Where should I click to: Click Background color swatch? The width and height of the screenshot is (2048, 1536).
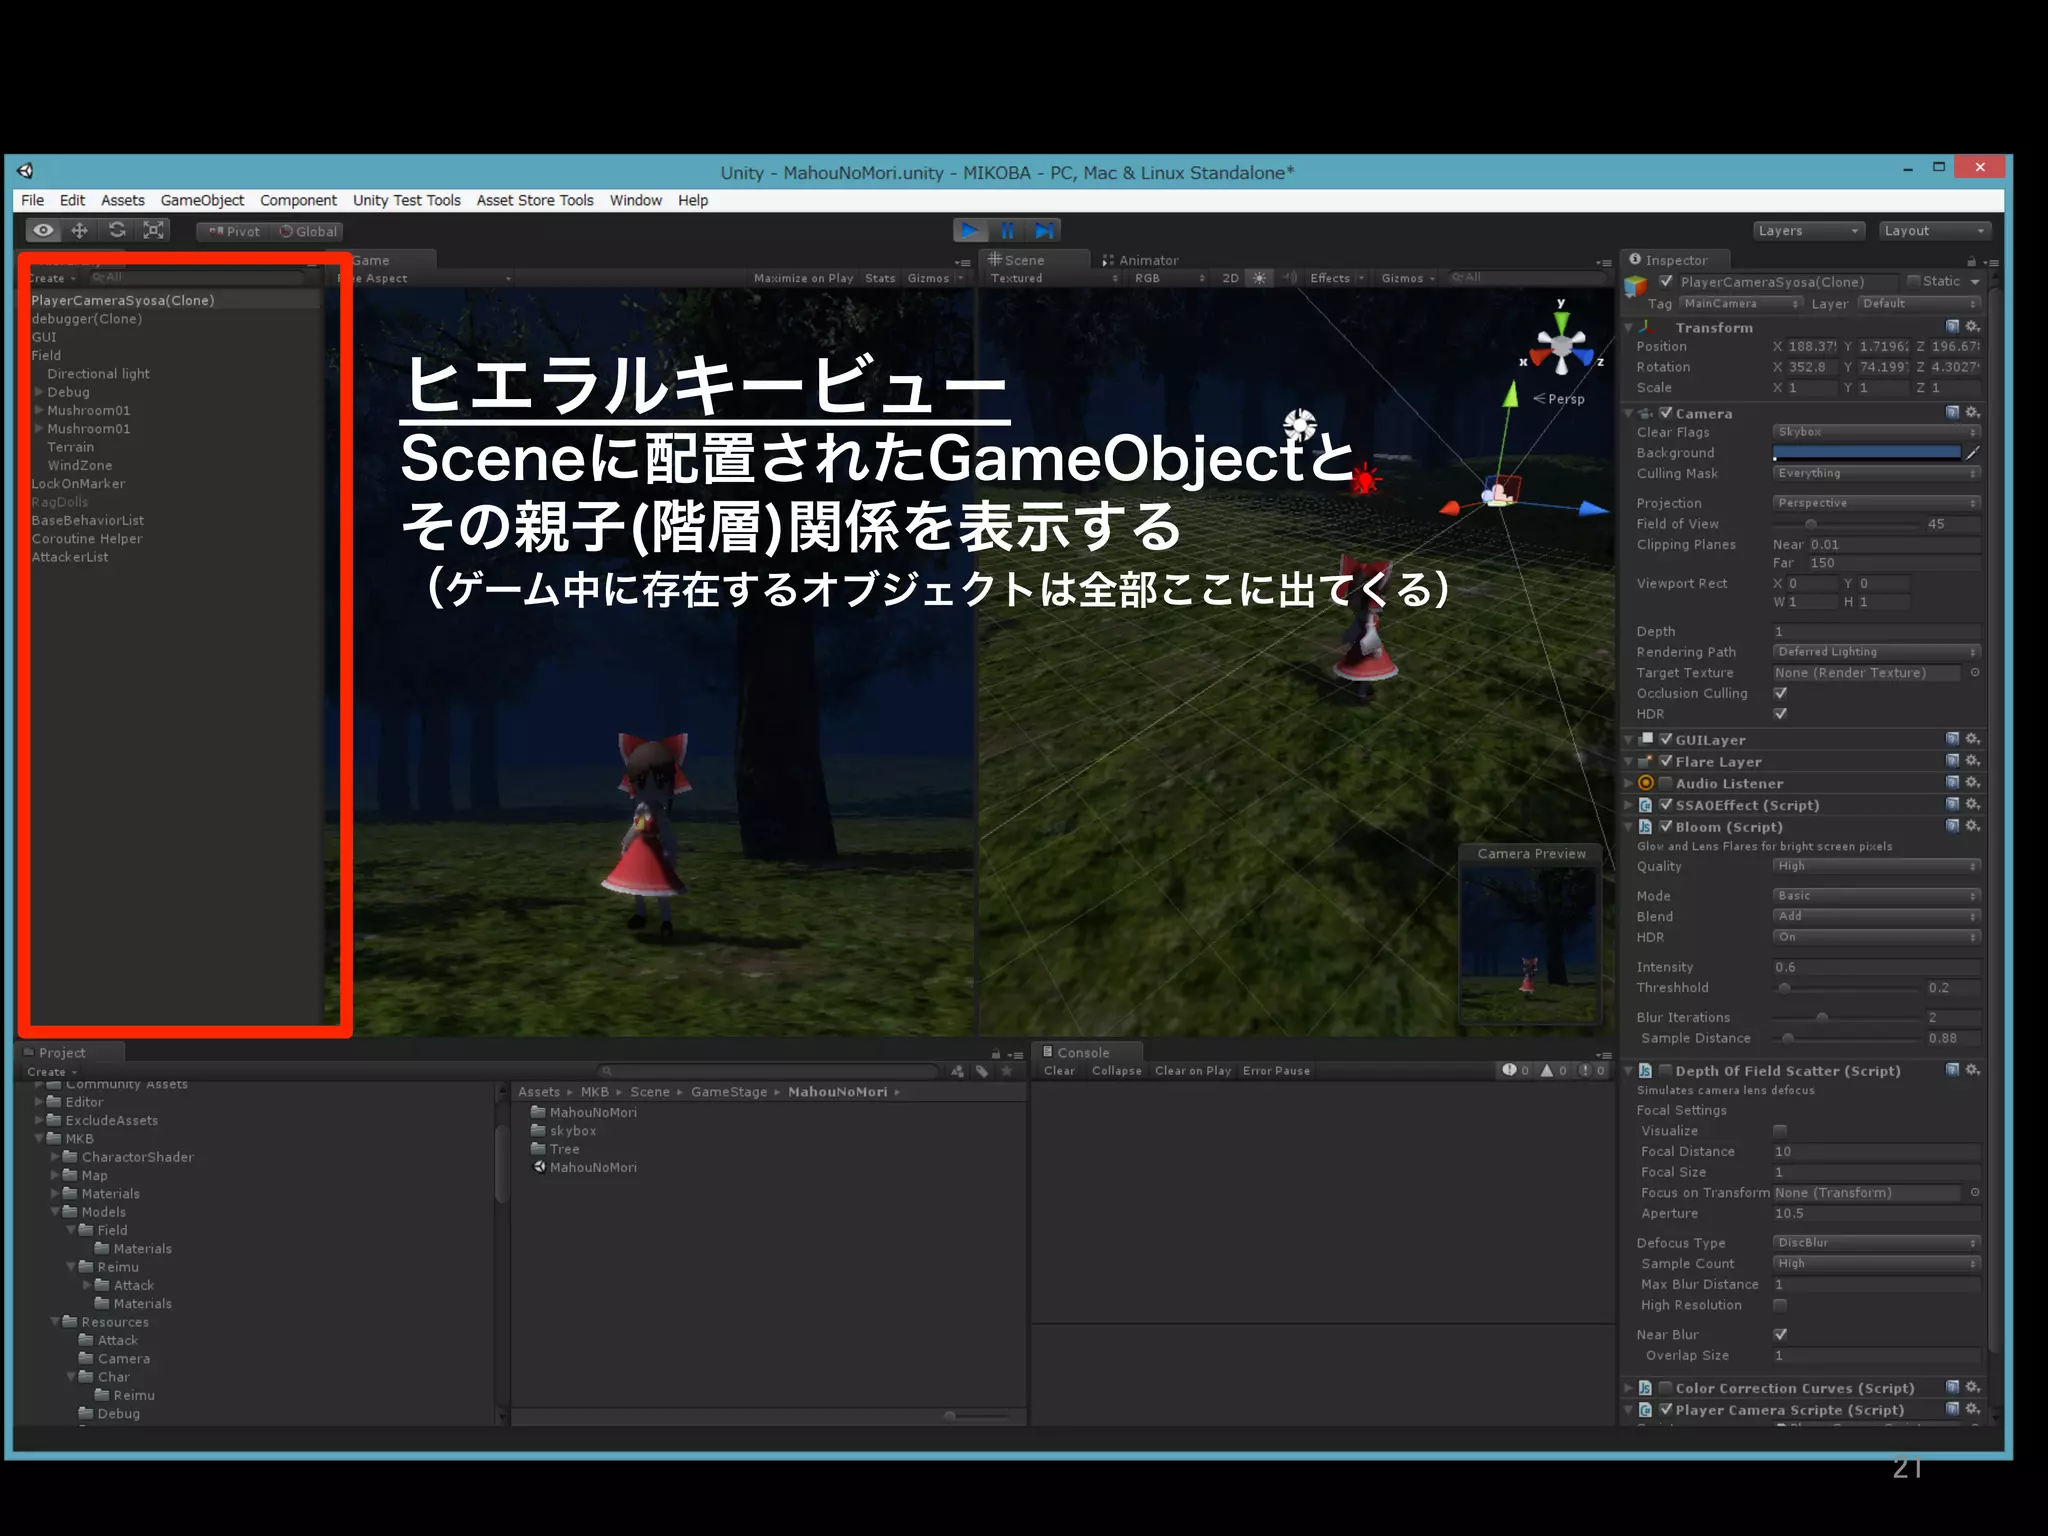tap(1867, 453)
